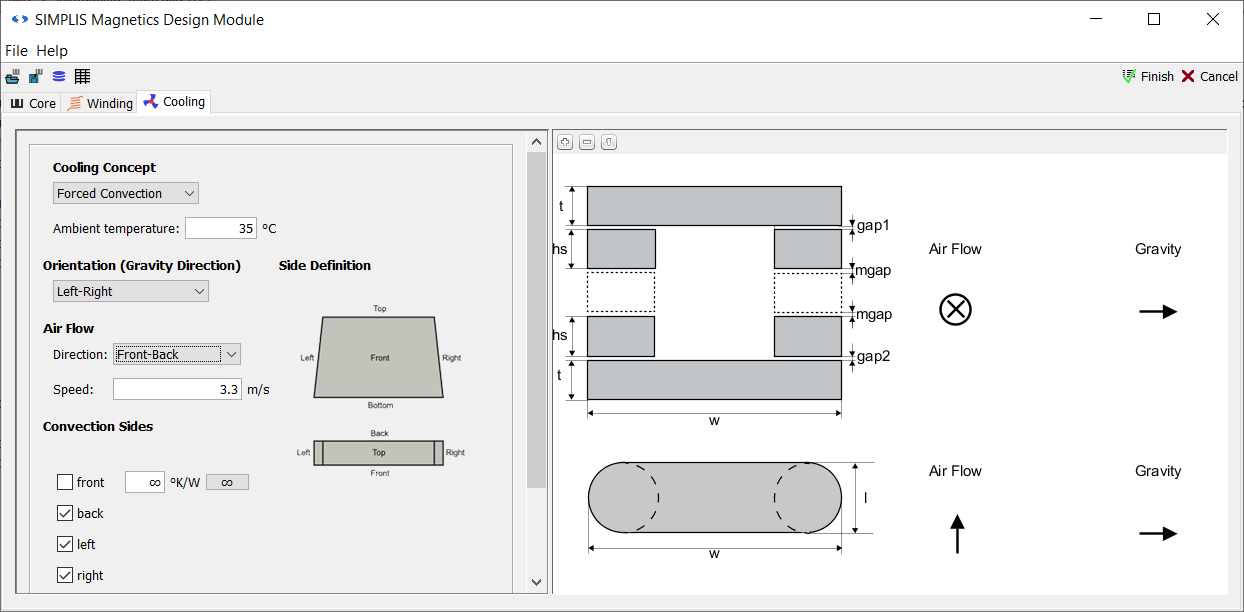Uncheck the back convection side
This screenshot has width=1244, height=612.
(x=65, y=514)
